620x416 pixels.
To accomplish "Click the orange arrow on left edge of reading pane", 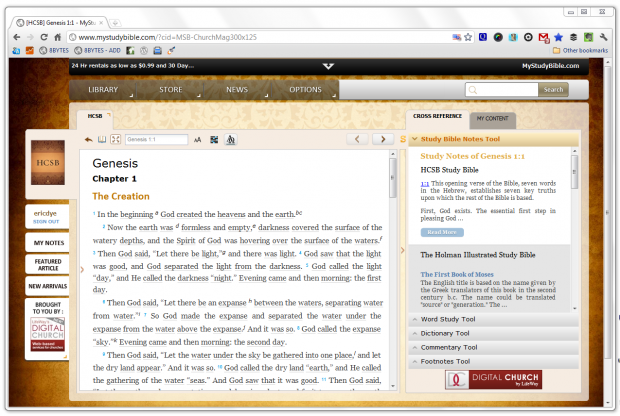I will tap(82, 270).
